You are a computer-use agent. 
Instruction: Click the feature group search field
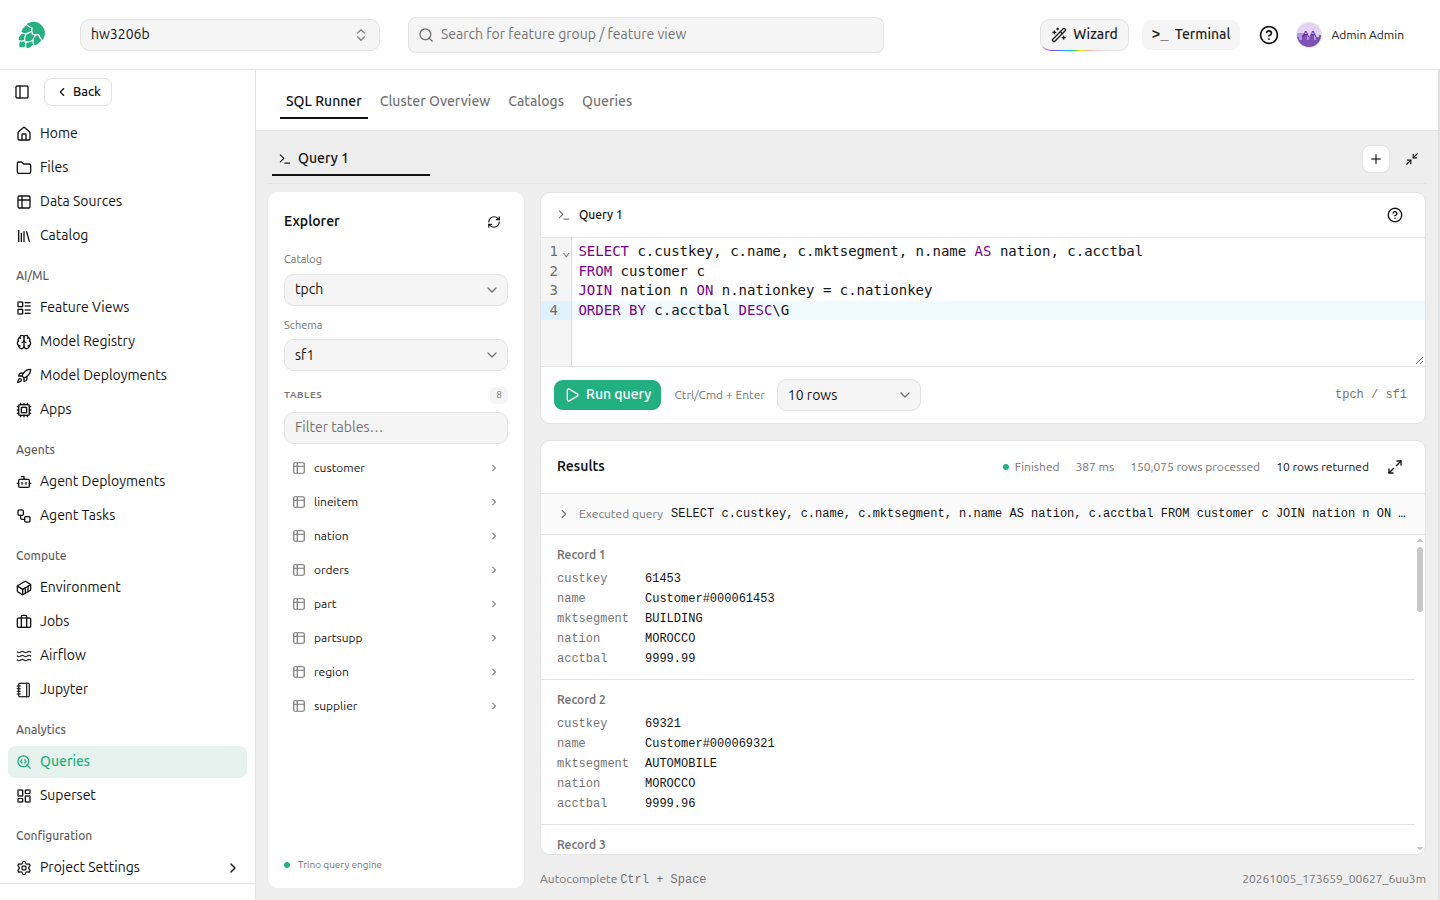pyautogui.click(x=645, y=35)
